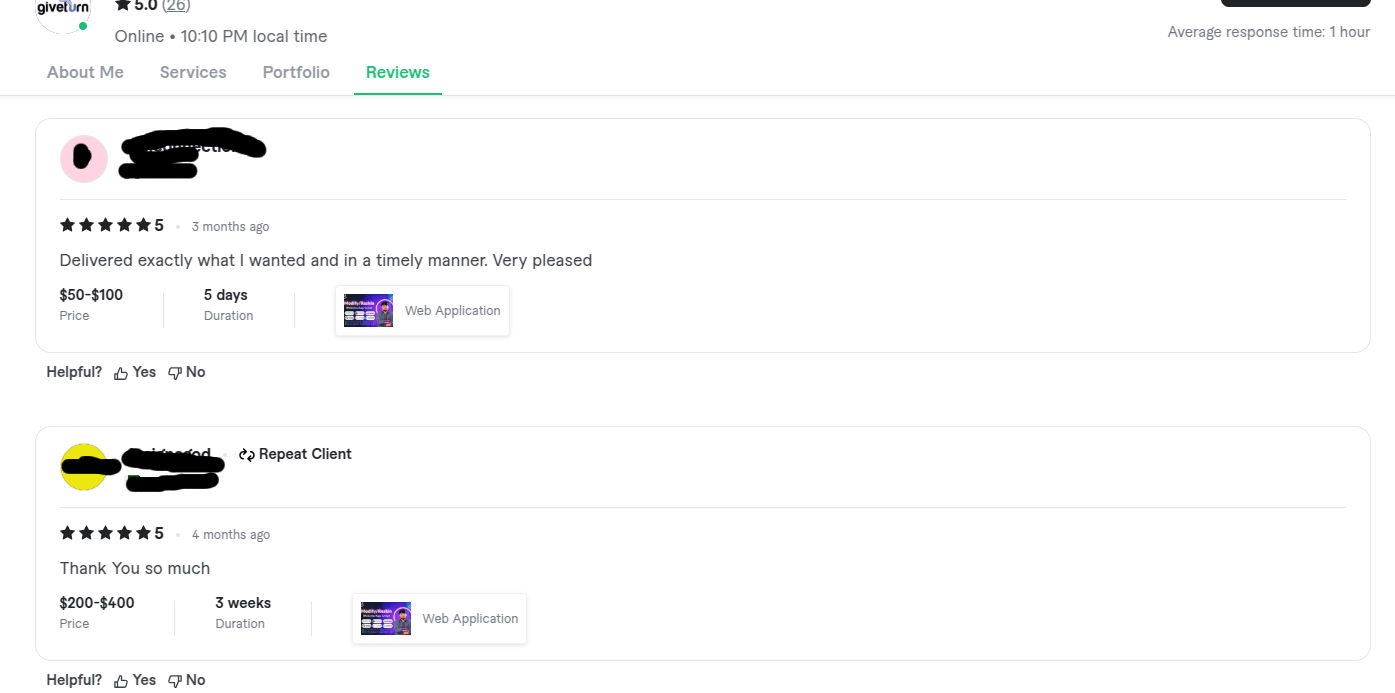Viewport: 1395px width, 693px height.
Task: Click thumbs-up Yes icon under second review
Action: 121,681
